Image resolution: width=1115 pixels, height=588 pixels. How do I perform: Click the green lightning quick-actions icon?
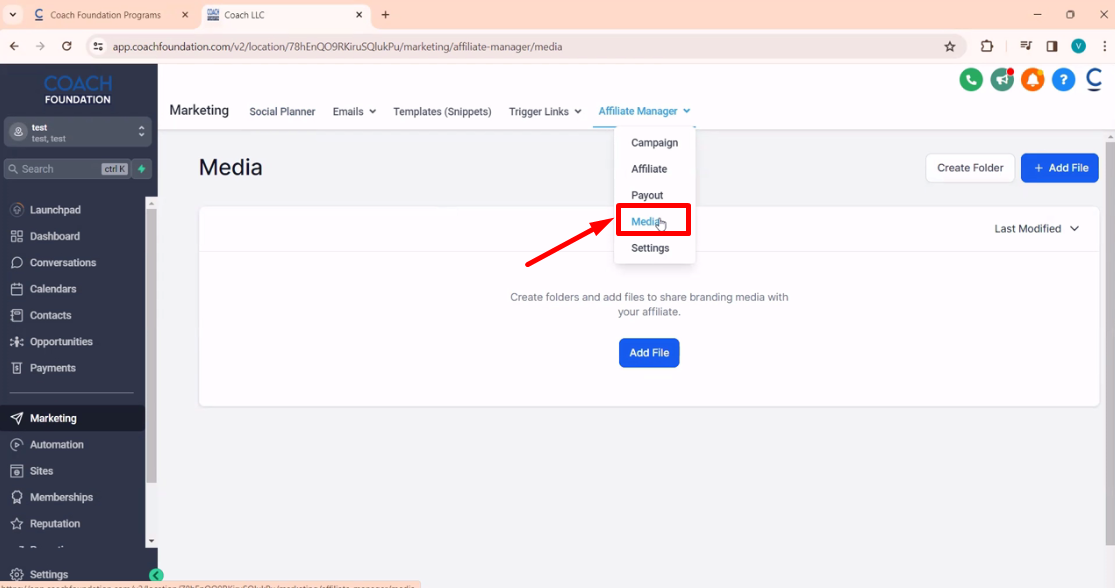point(142,169)
